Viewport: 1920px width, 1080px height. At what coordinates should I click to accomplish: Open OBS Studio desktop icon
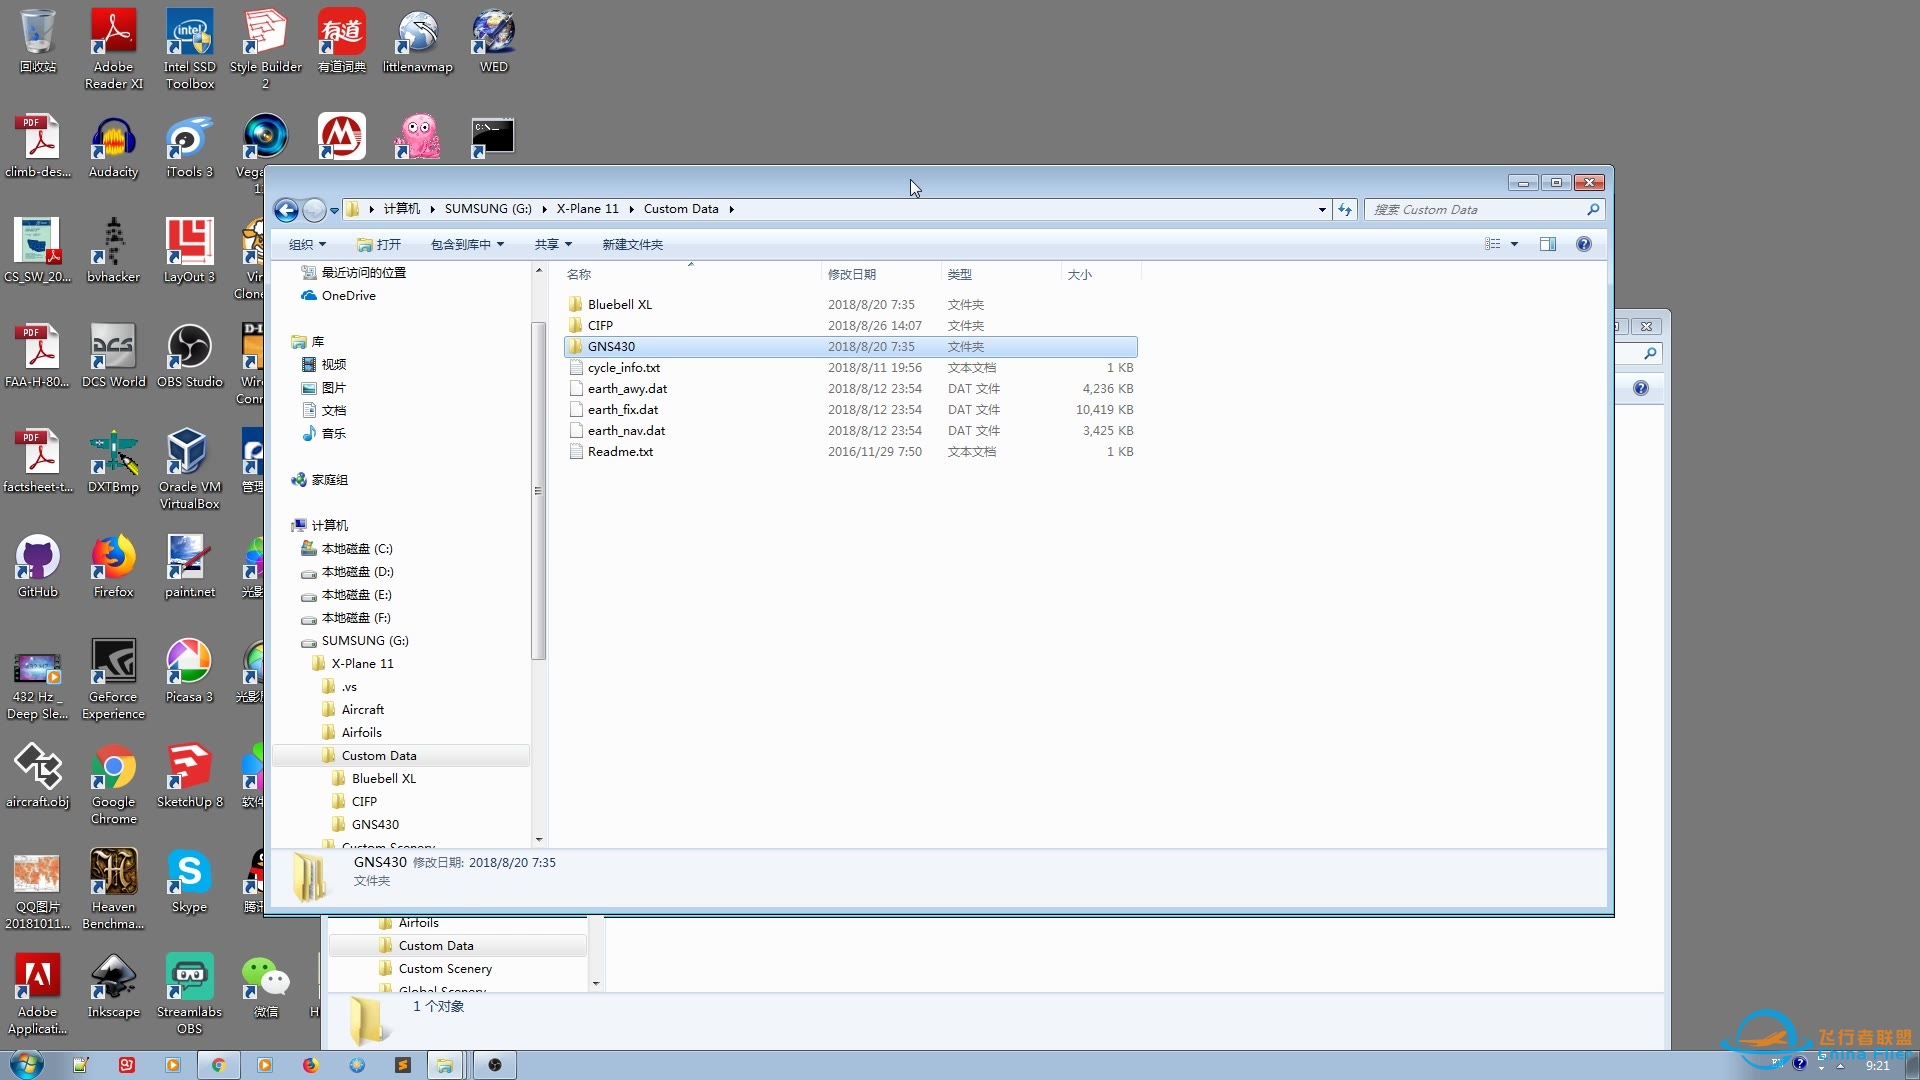pyautogui.click(x=189, y=357)
